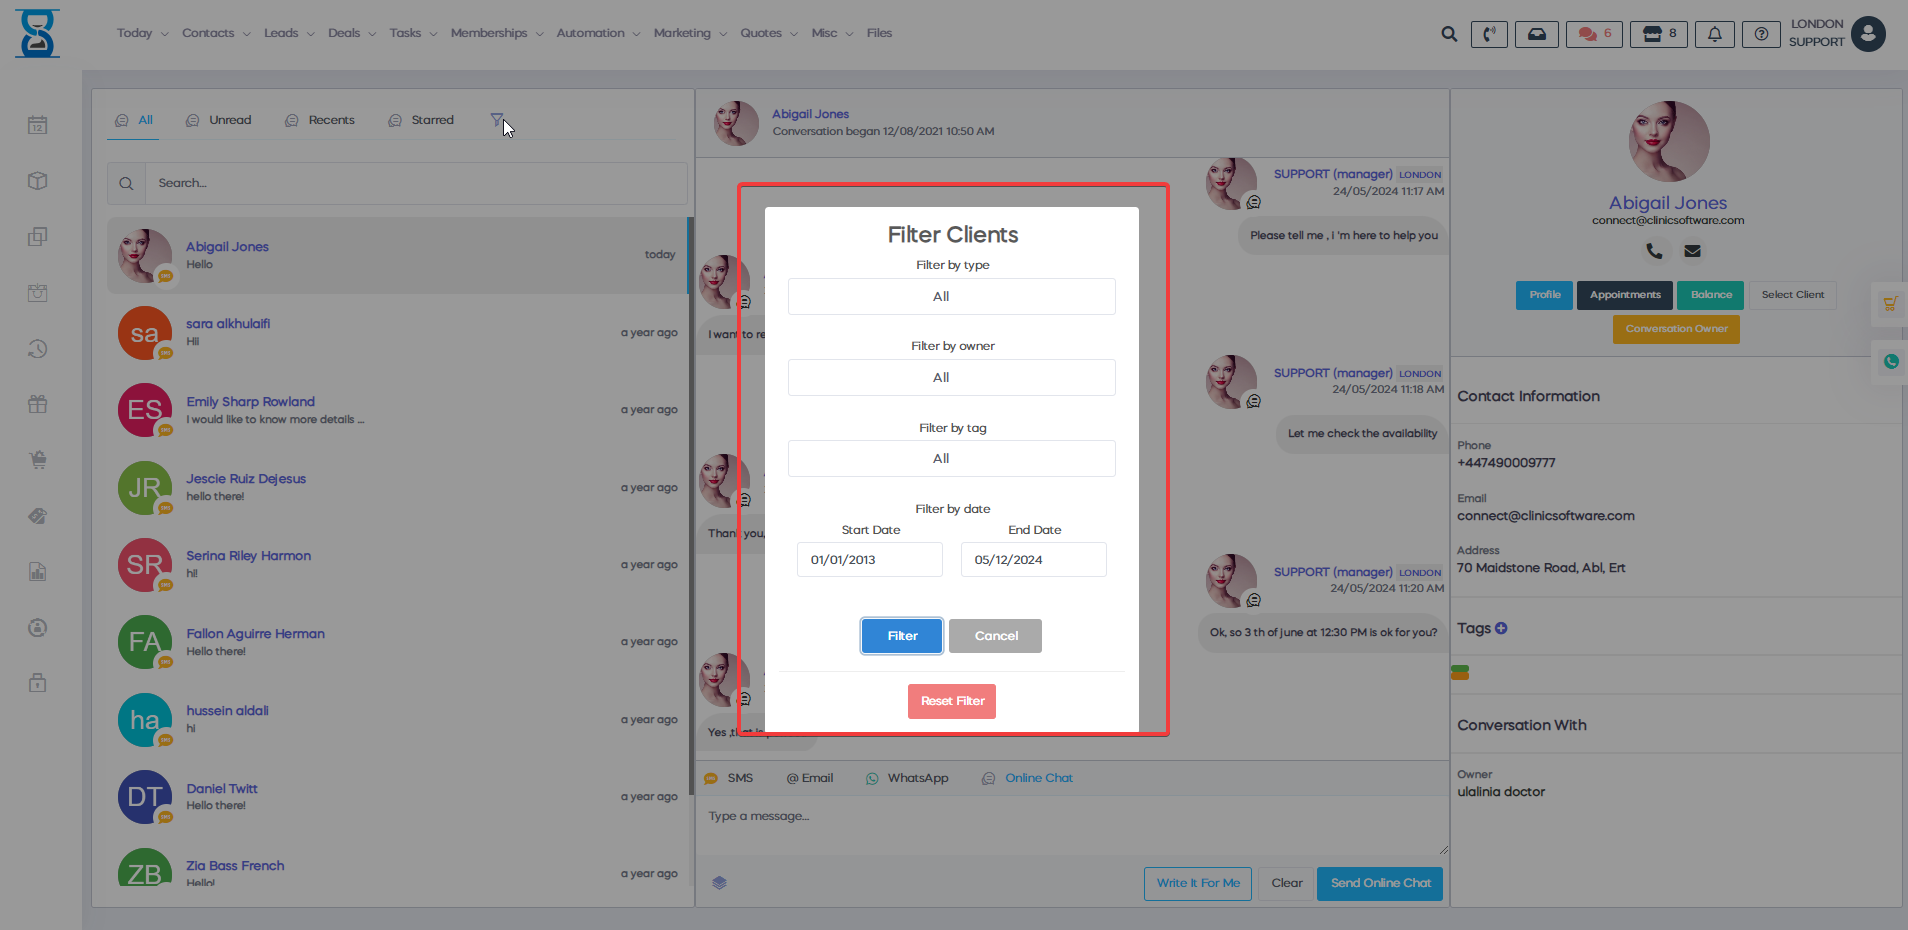Image resolution: width=1908 pixels, height=930 pixels.
Task: Open the Leads menu
Action: 288,33
